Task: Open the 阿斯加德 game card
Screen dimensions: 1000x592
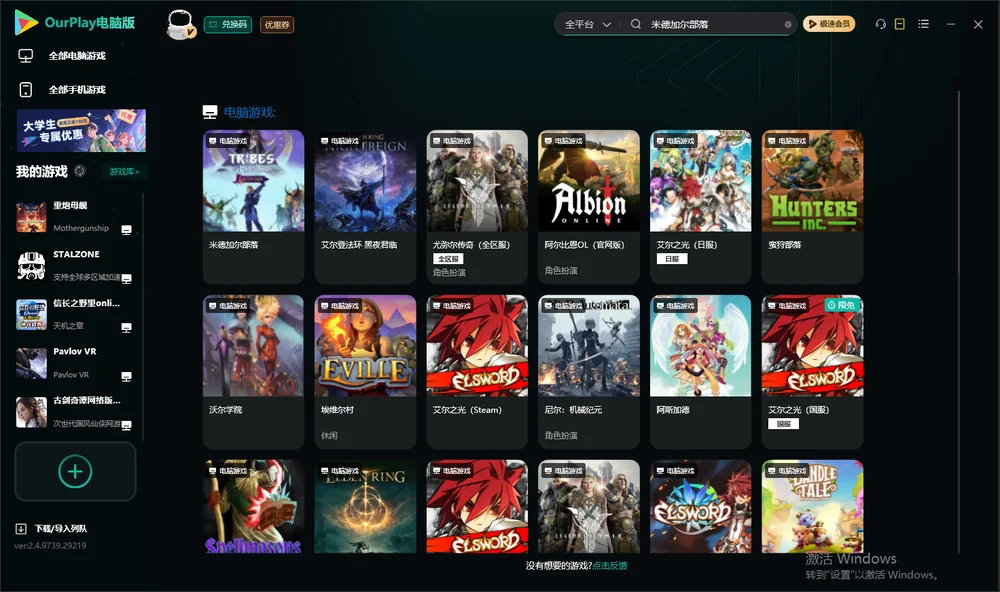Action: pos(700,372)
